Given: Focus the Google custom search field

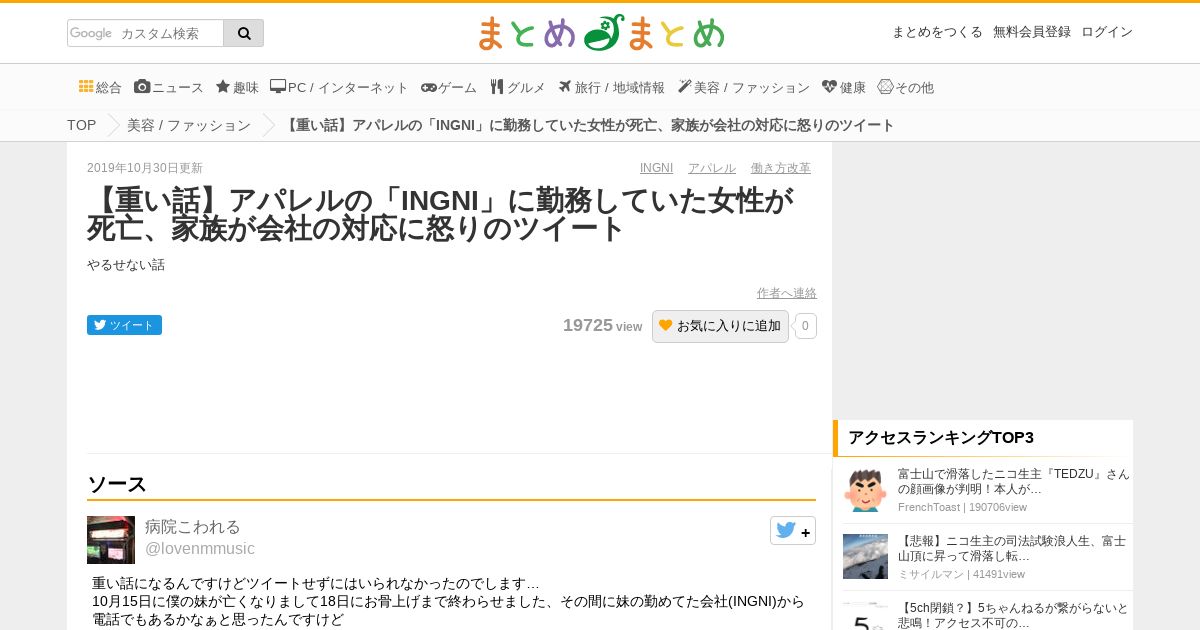Looking at the screenshot, I should click(x=146, y=33).
